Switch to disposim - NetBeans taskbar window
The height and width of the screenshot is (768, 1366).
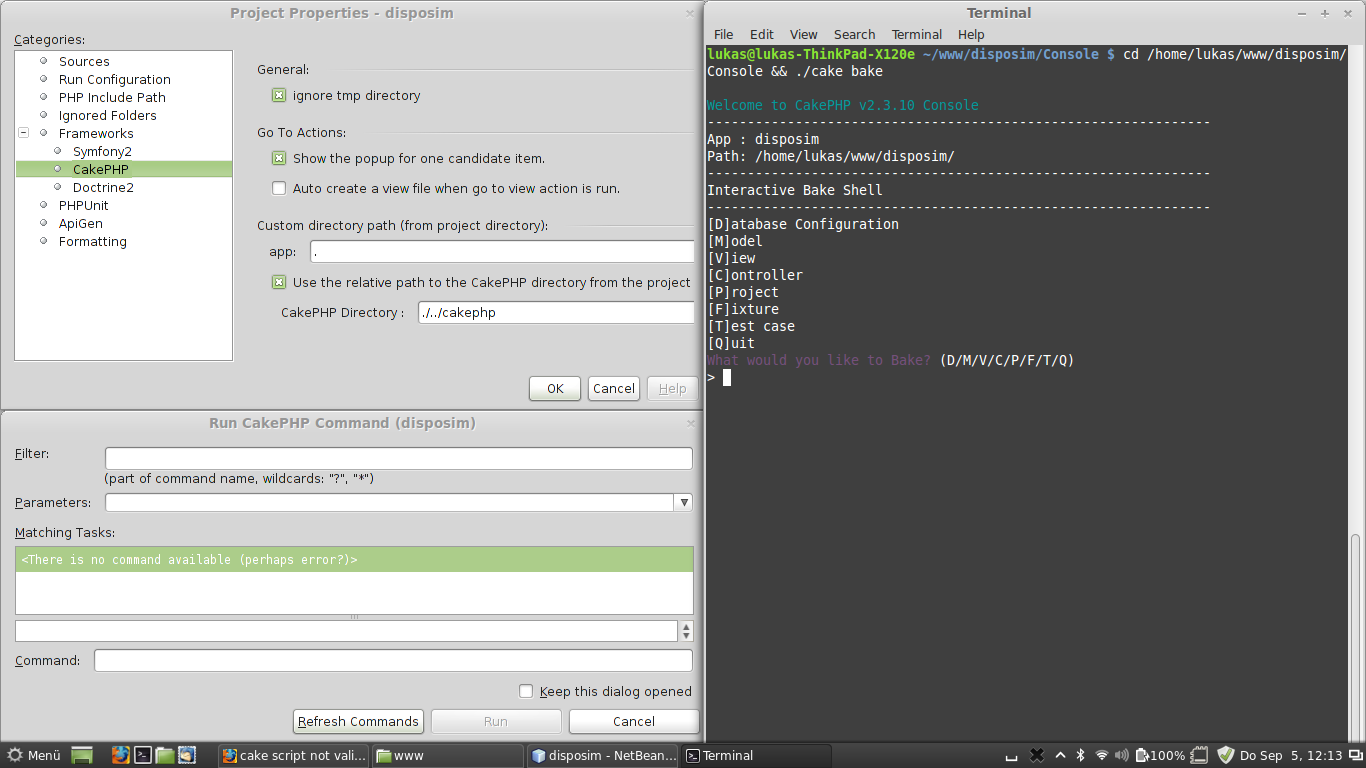[x=604, y=755]
